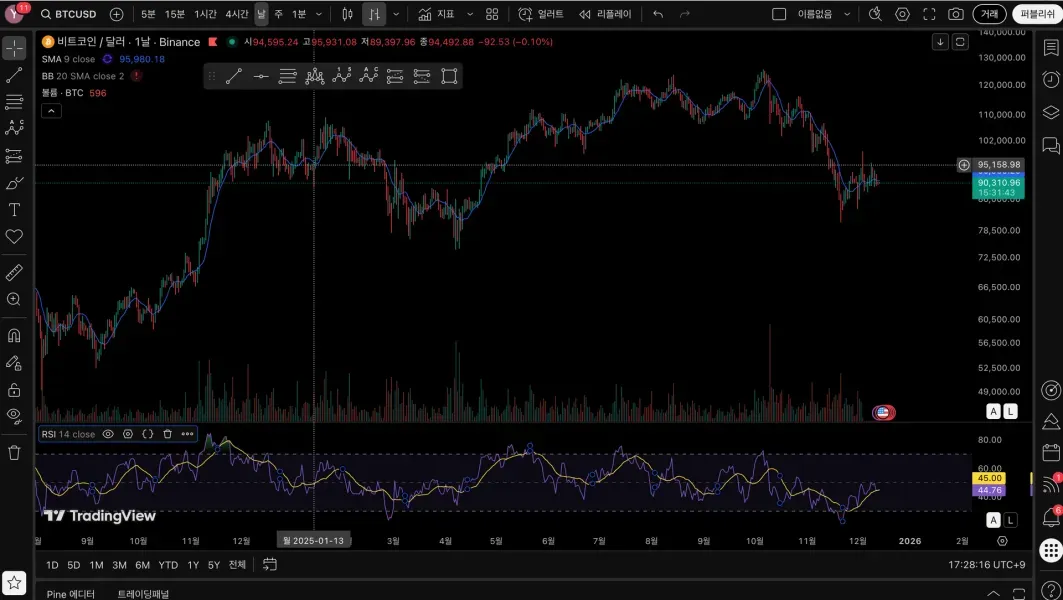1063x600 pixels.
Task: Hide the RSI indicator using eye icon
Action: (x=108, y=434)
